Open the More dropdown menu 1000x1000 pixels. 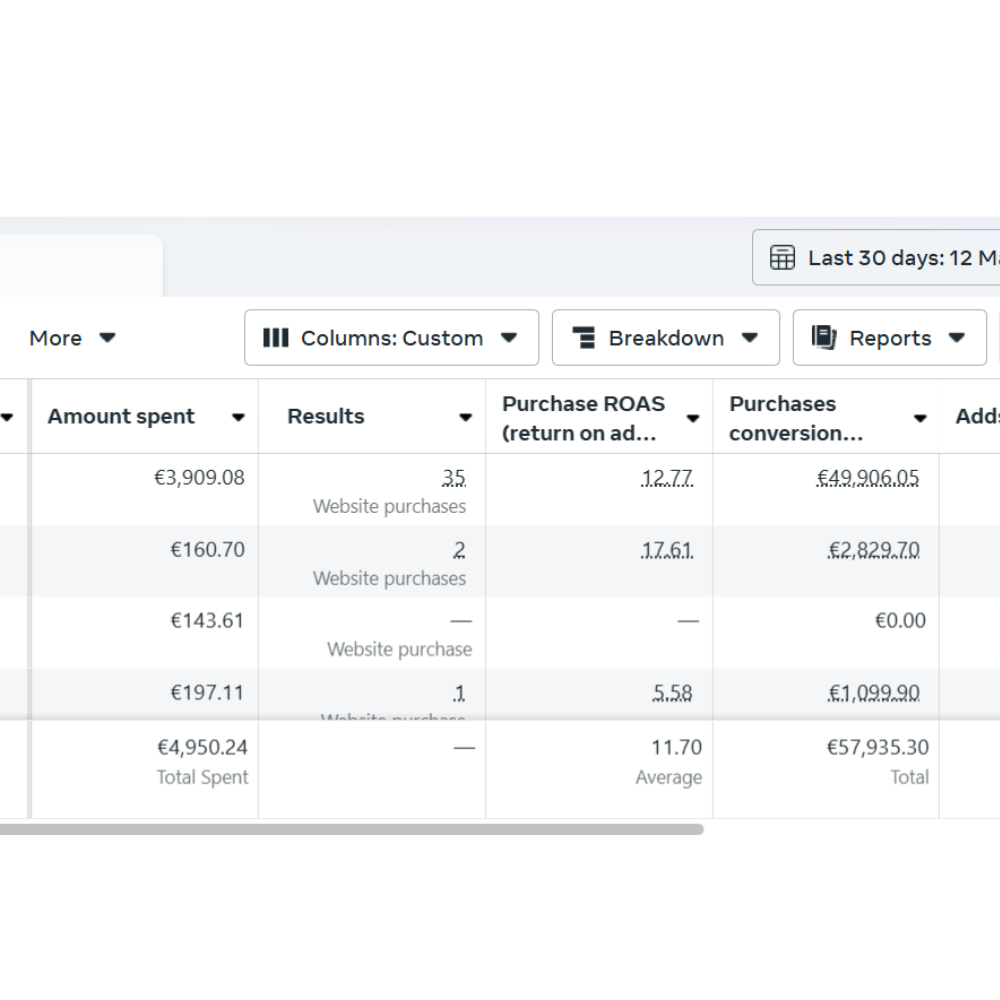coord(72,338)
